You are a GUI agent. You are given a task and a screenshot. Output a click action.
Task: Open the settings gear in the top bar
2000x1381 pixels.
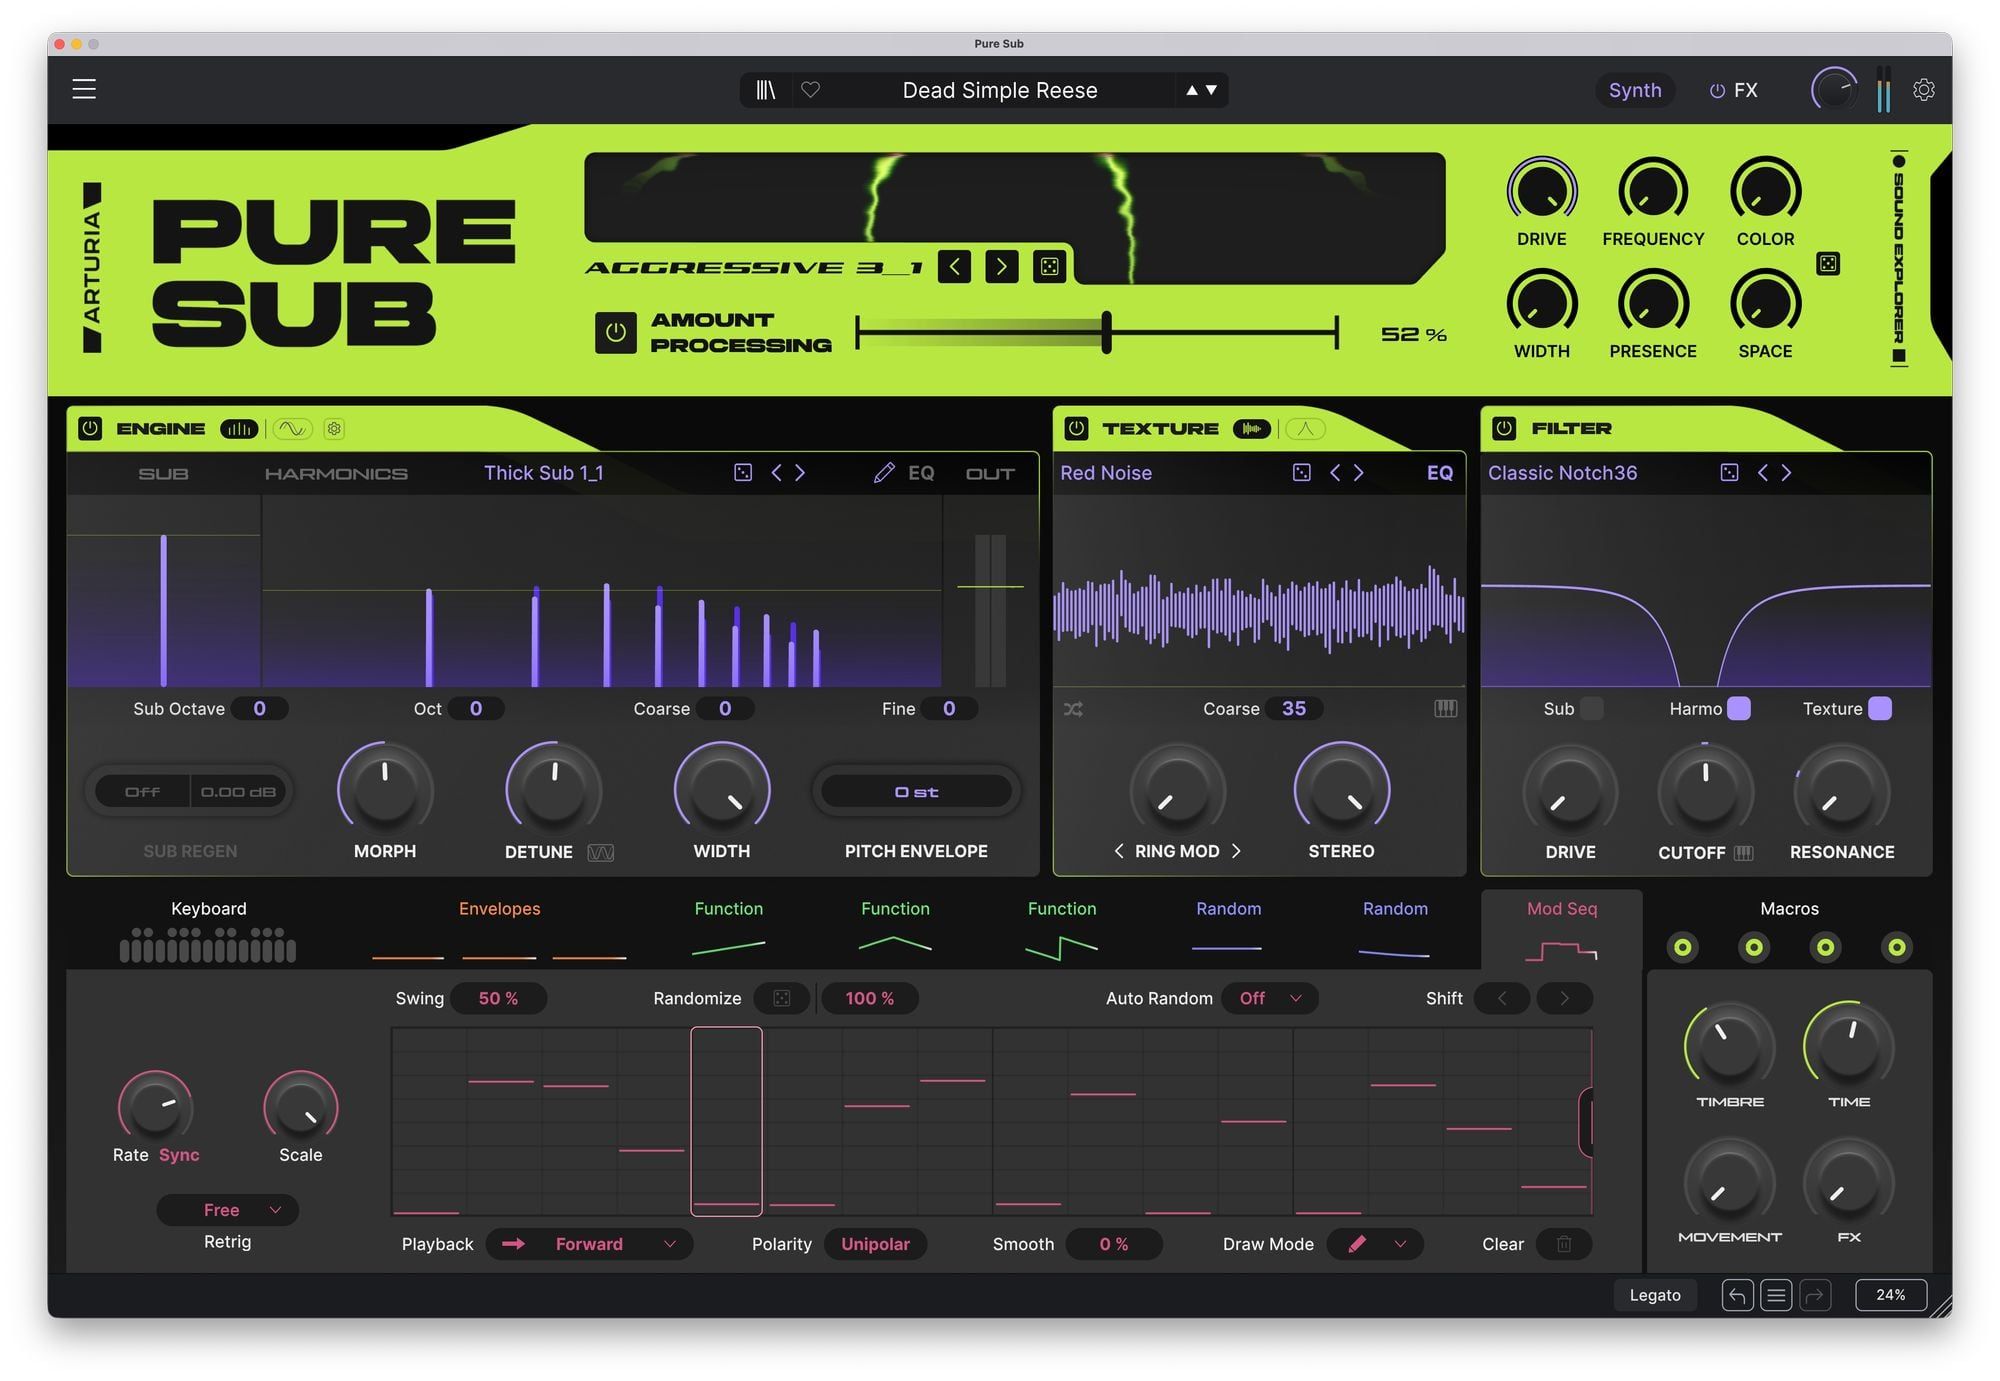coord(1923,90)
